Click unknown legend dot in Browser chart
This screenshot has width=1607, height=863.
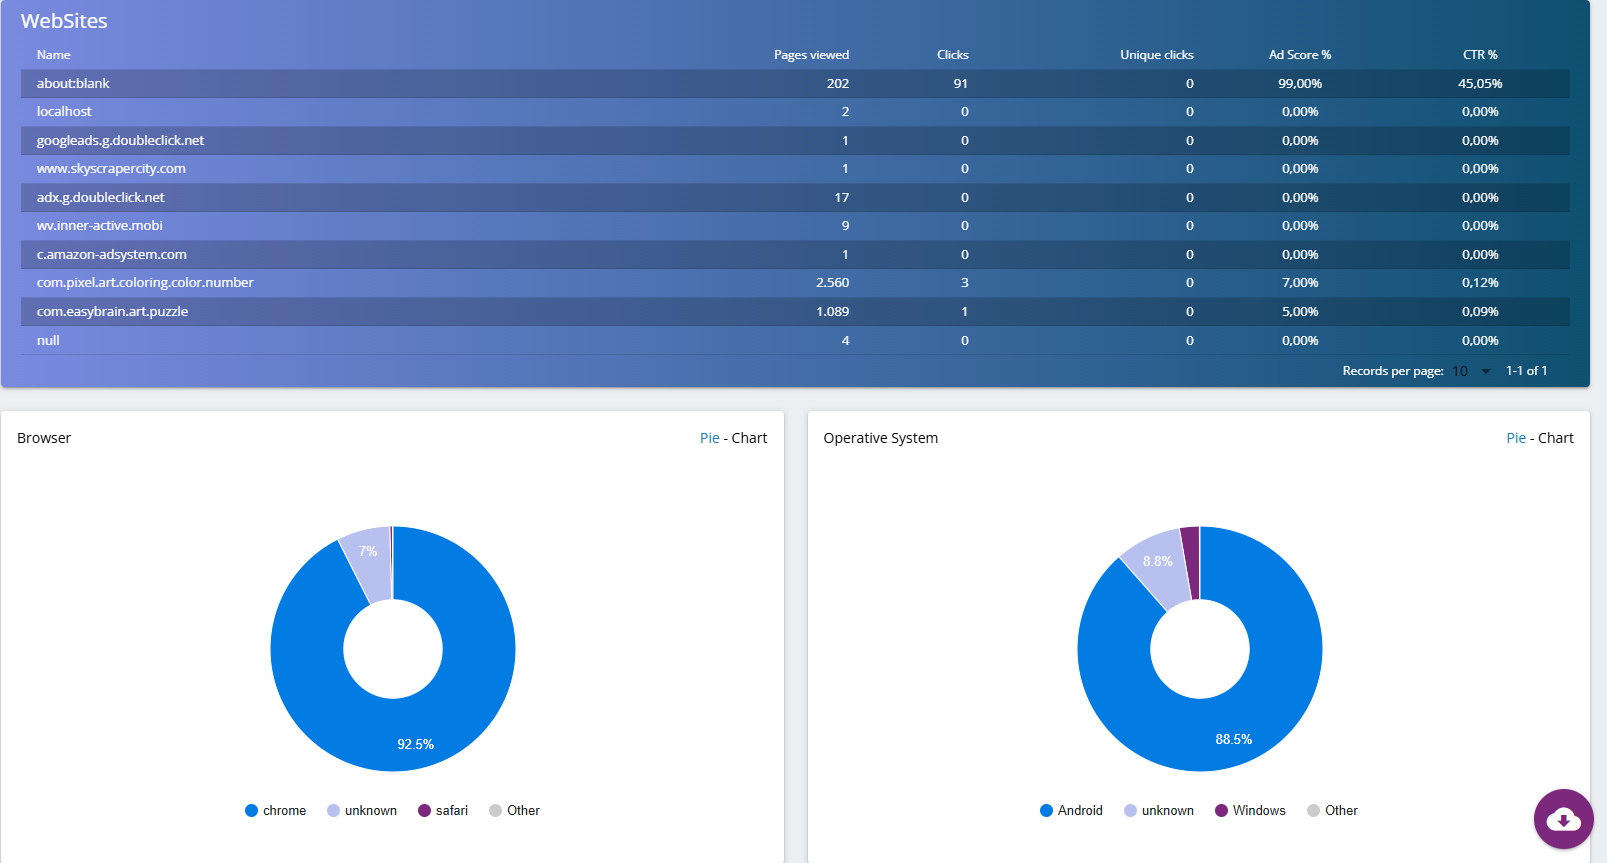[334, 810]
